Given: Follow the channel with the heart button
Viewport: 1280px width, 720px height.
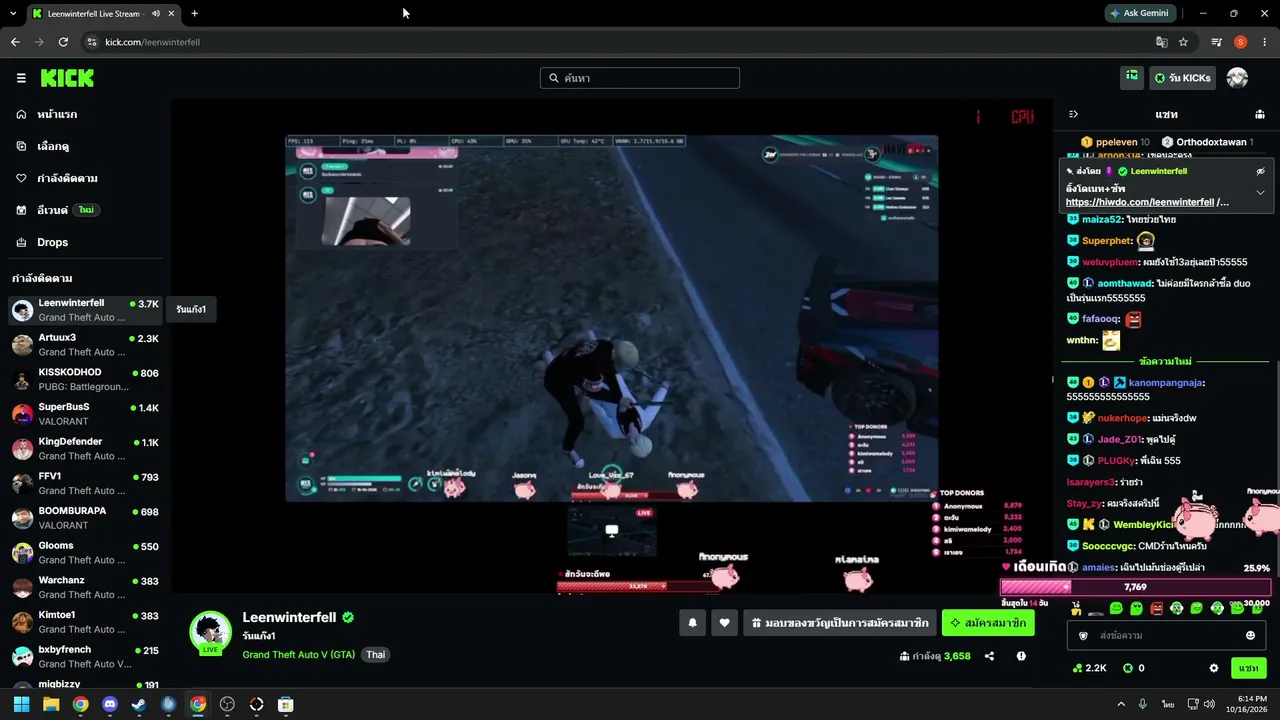Looking at the screenshot, I should point(724,623).
